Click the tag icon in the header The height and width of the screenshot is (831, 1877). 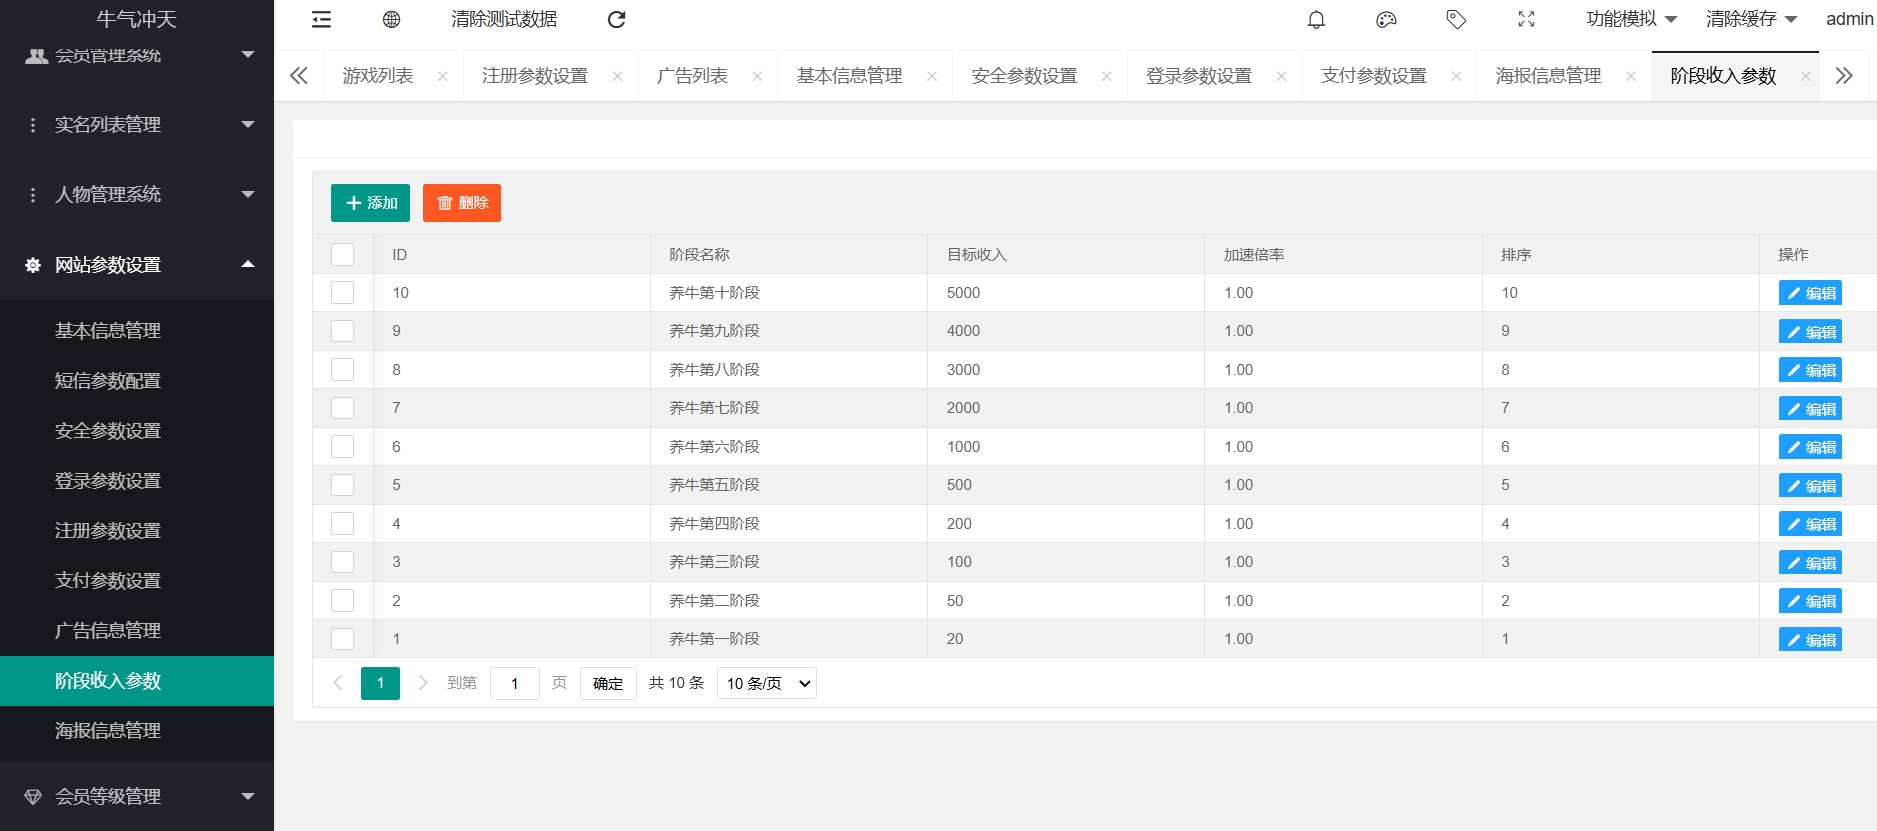1456,20
